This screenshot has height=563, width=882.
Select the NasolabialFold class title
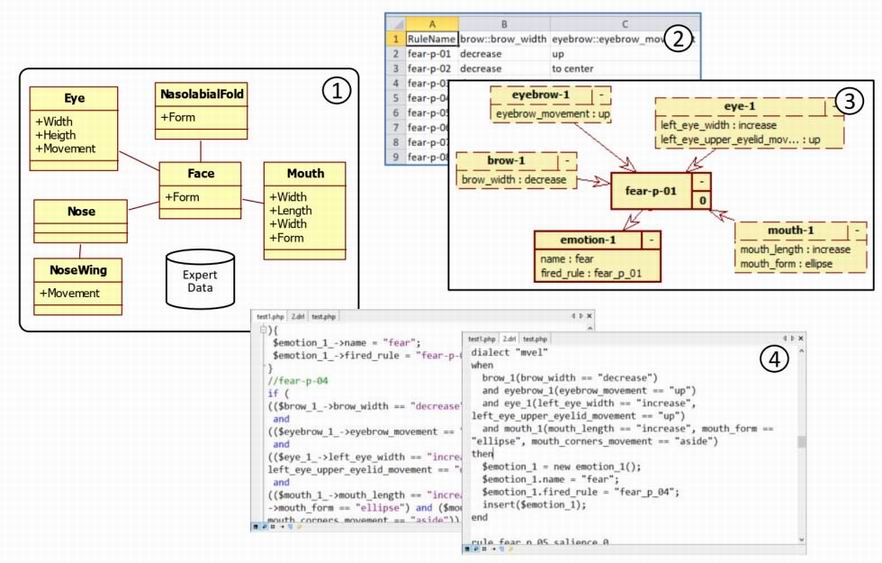pos(201,94)
